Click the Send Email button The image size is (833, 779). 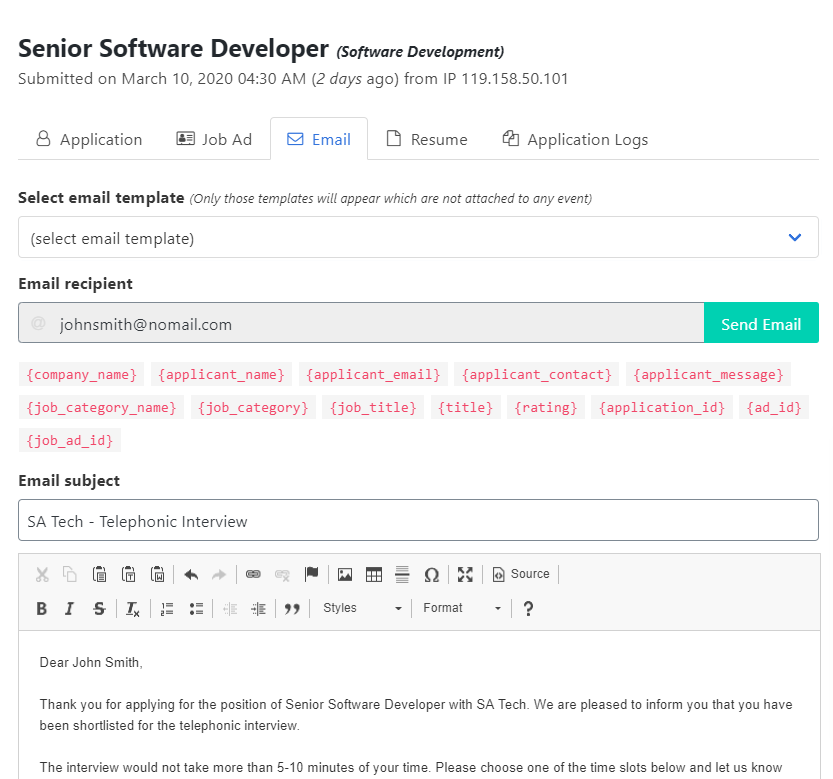(x=761, y=324)
